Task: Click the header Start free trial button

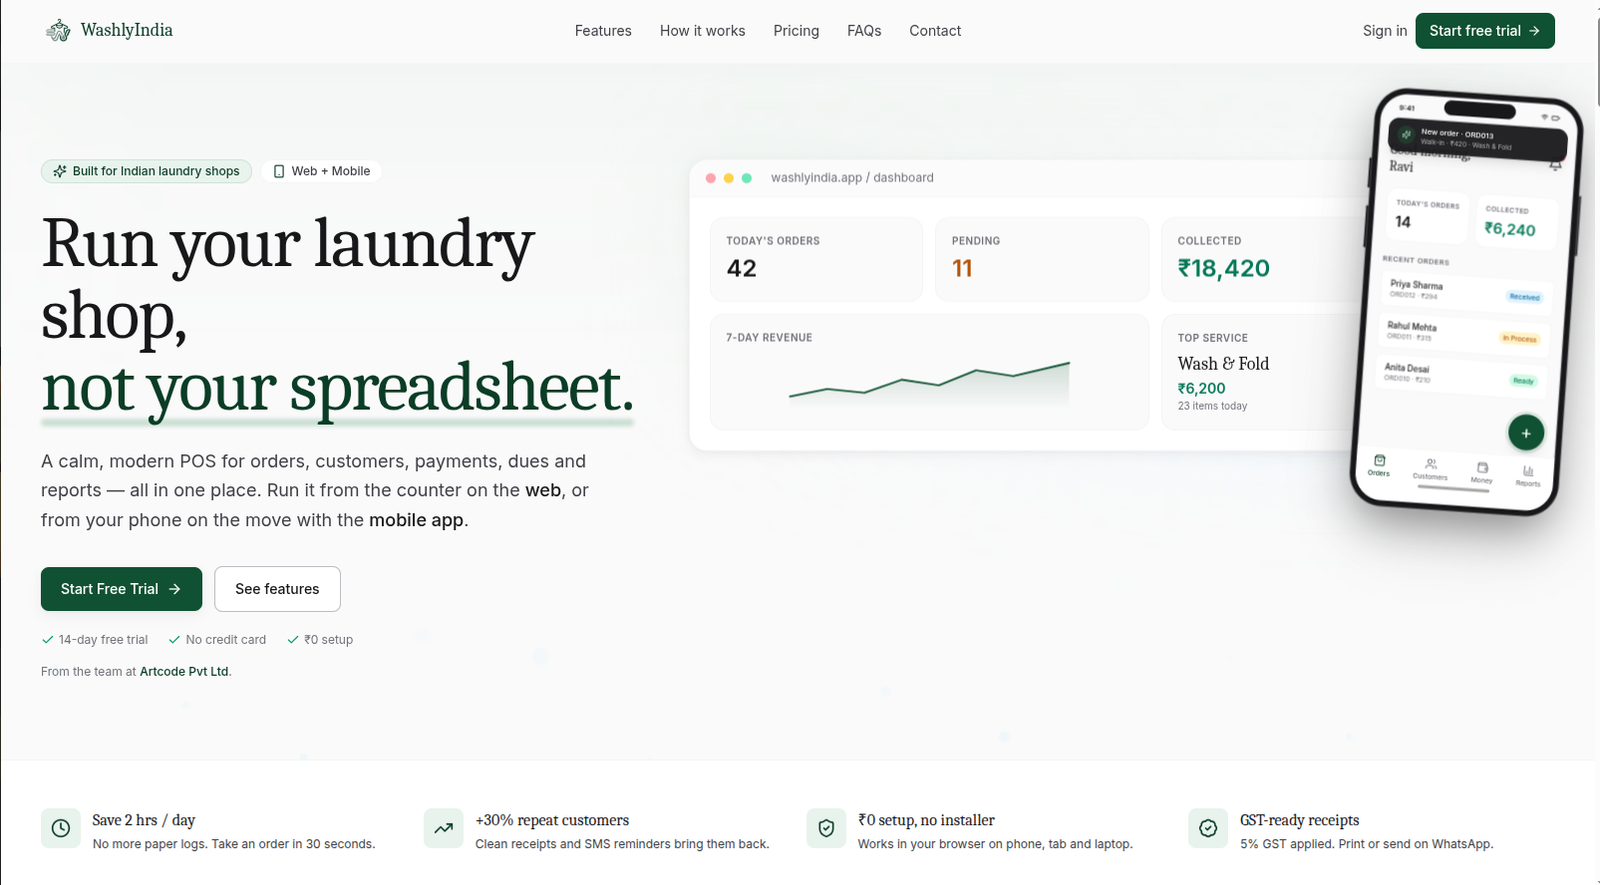Action: [x=1485, y=31]
